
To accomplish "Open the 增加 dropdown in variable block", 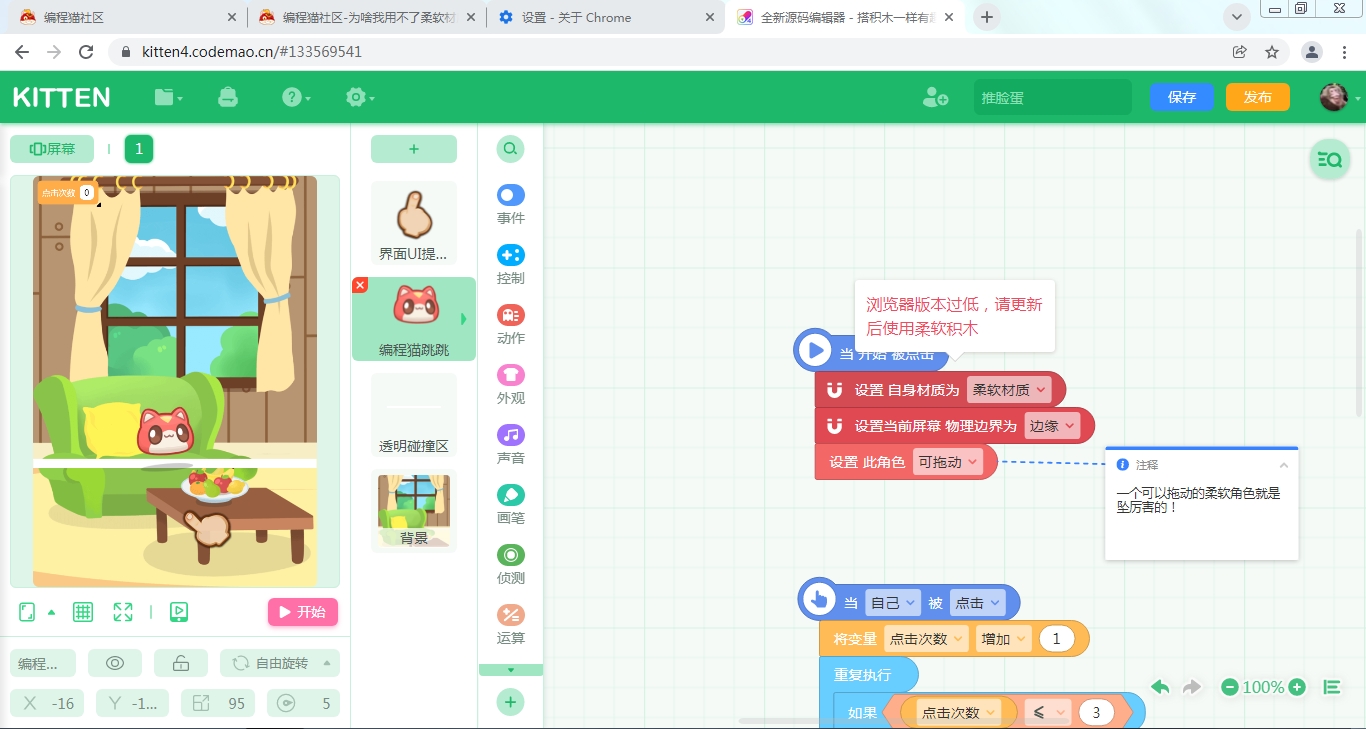I will pyautogui.click(x=1003, y=639).
